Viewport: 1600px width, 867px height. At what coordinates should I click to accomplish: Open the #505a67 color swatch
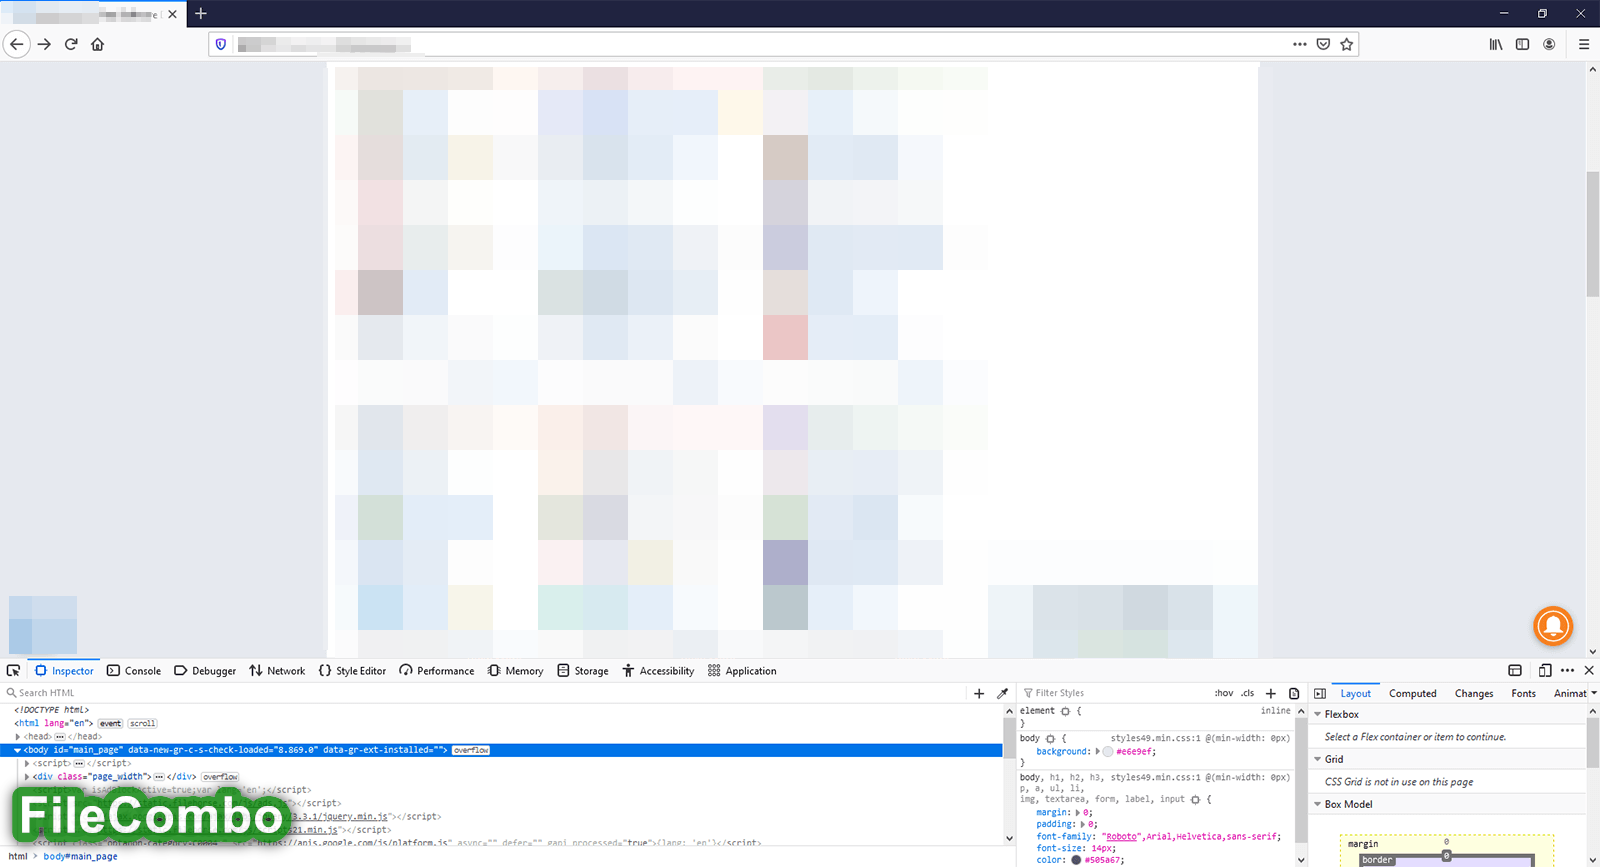coord(1076,860)
